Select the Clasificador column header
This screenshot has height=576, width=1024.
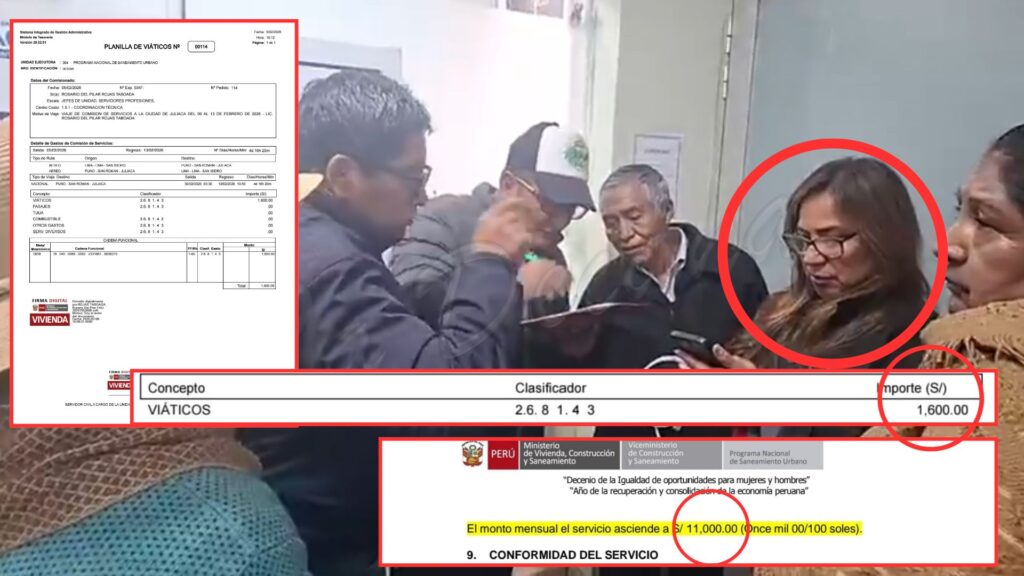550,388
